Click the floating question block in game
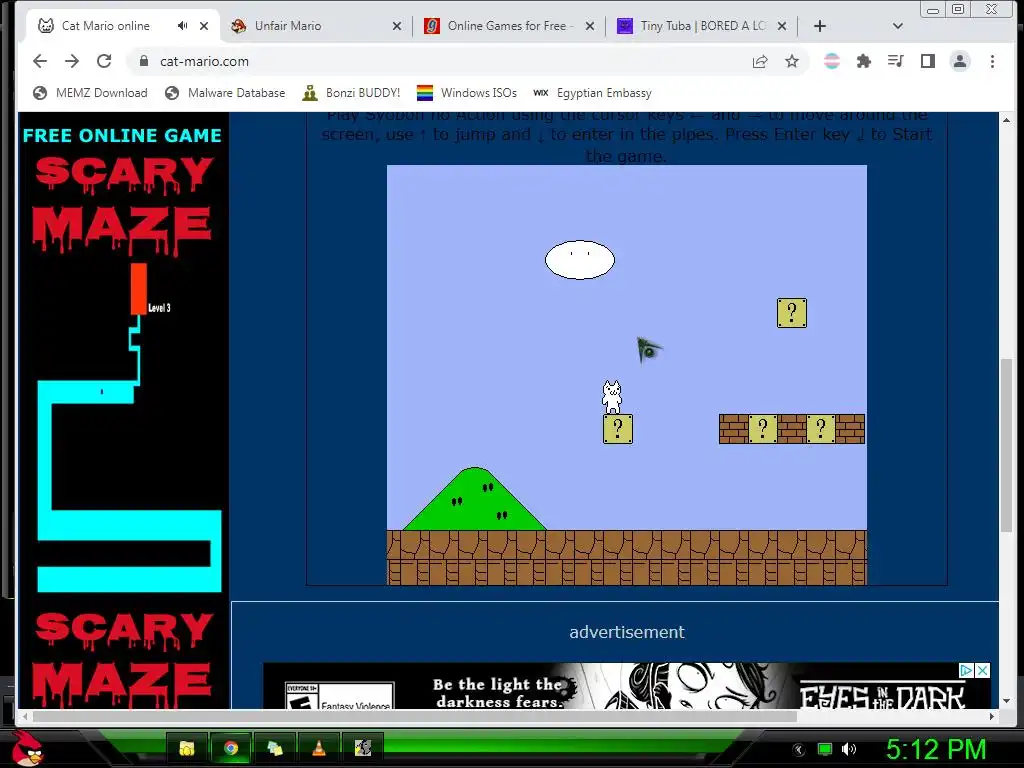 point(792,313)
